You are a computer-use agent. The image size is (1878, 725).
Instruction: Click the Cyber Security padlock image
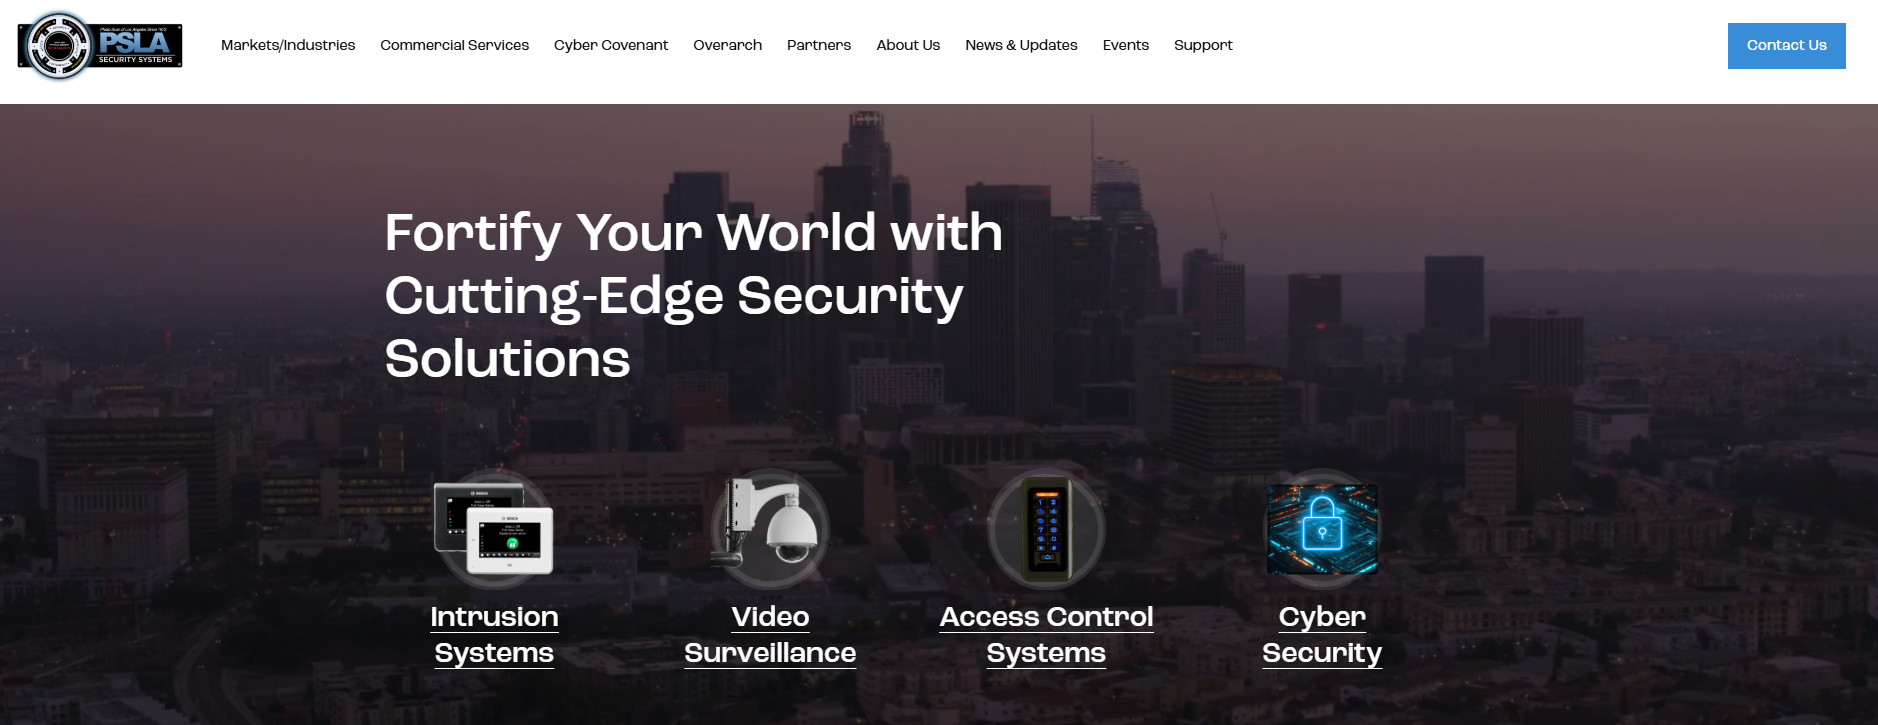click(x=1322, y=529)
